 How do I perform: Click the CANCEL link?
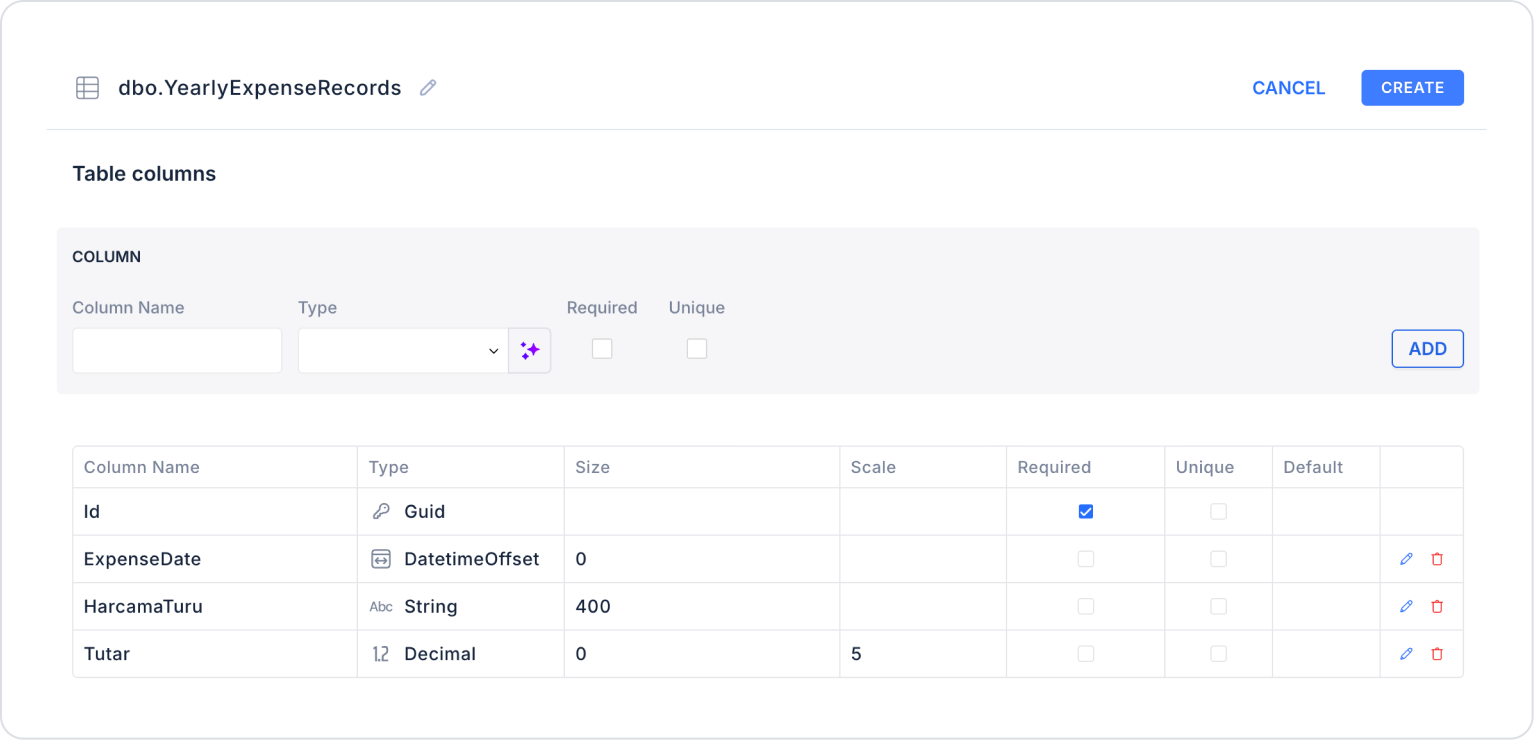[1289, 88]
